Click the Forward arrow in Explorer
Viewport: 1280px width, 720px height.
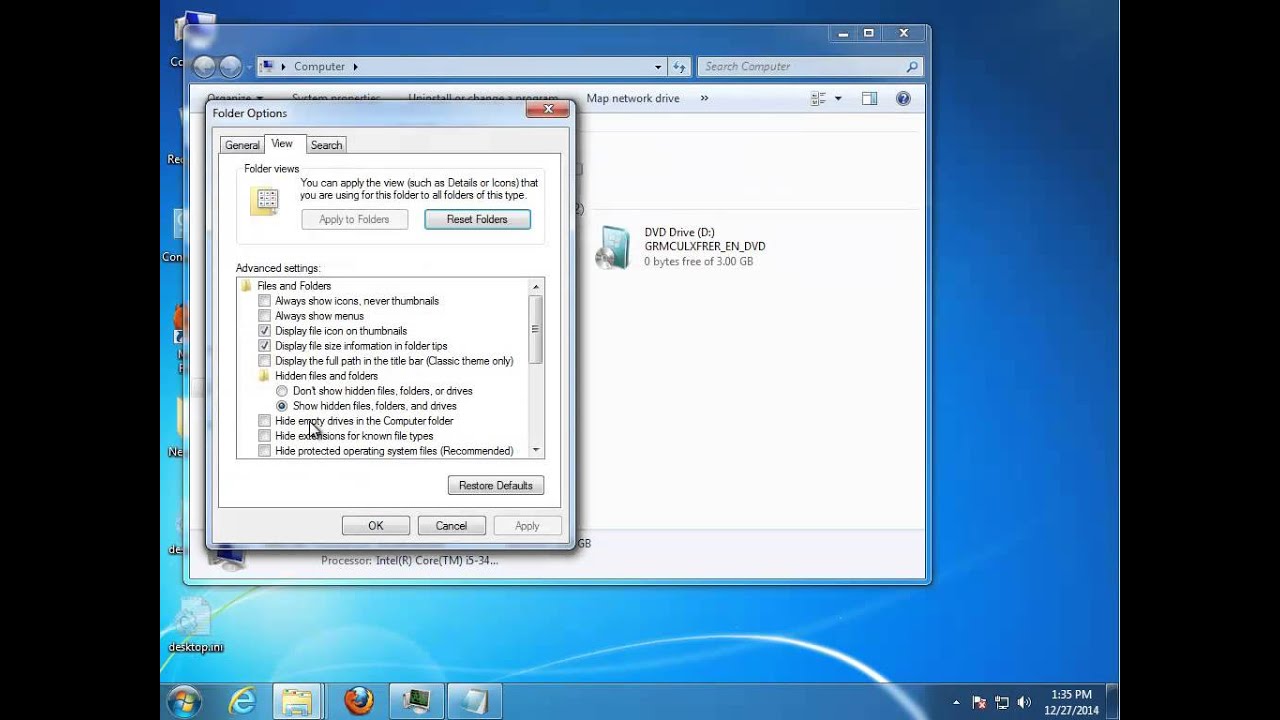(230, 67)
